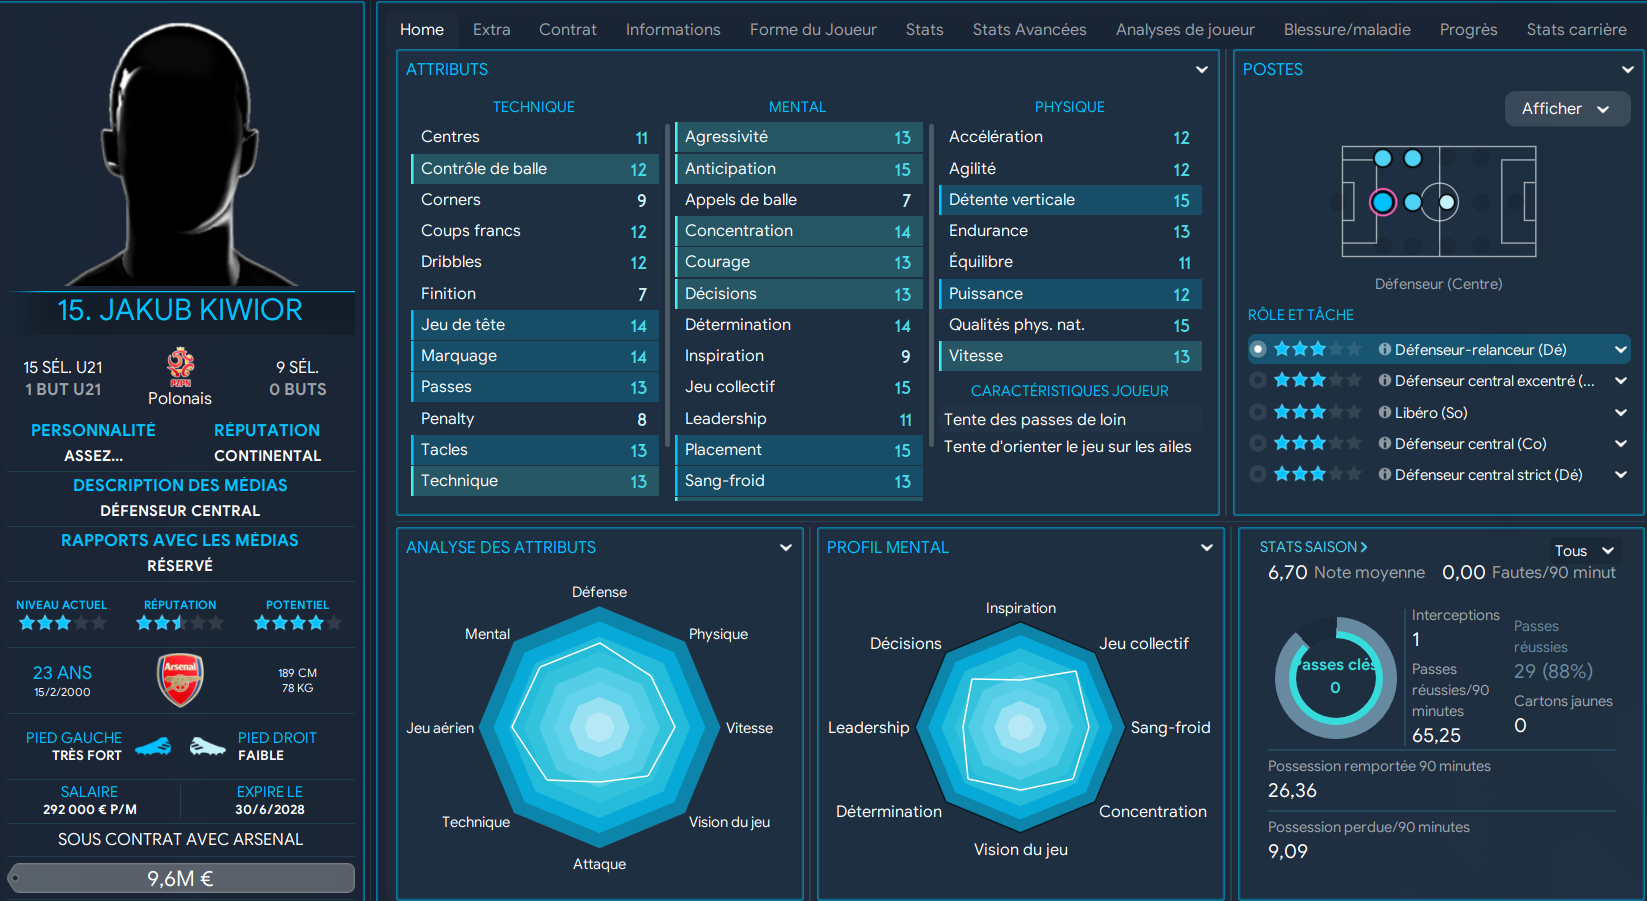
Task: Pick the Défenseur central (Co) radio button
Action: click(1258, 443)
